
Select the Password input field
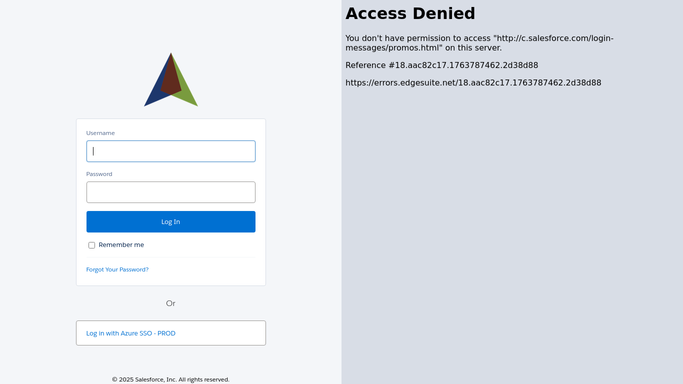171,192
